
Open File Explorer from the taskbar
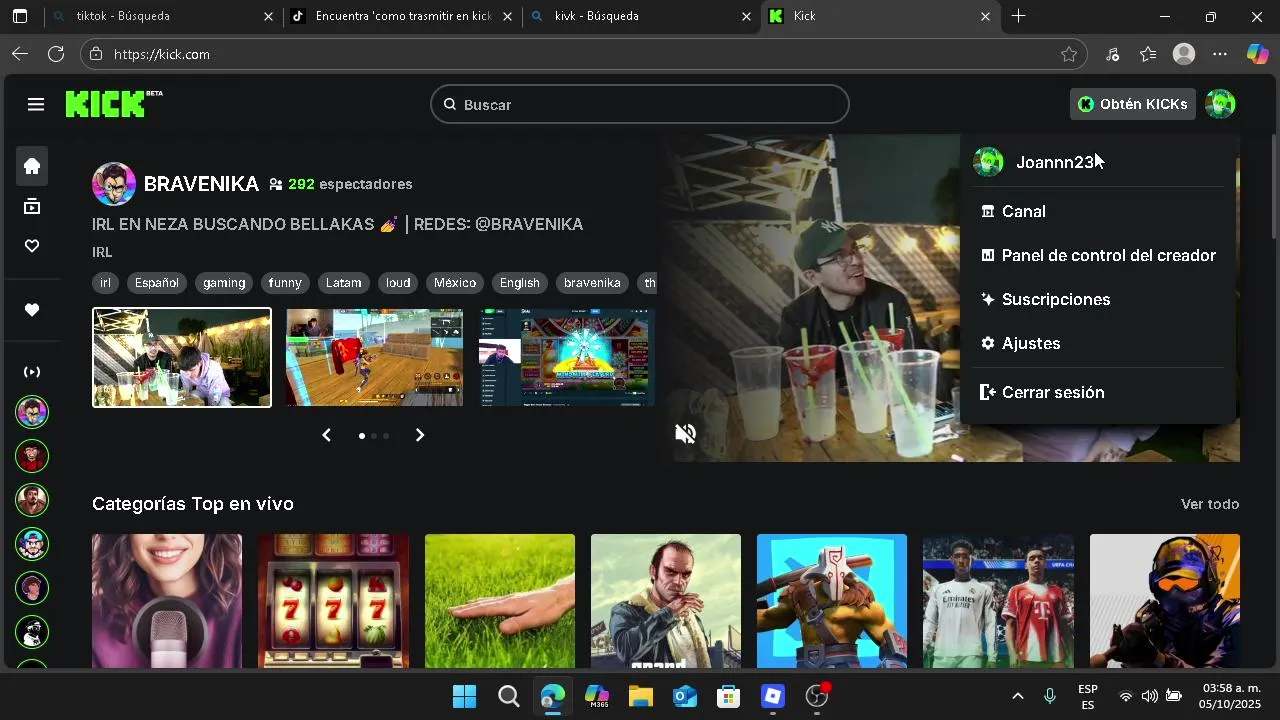point(641,696)
